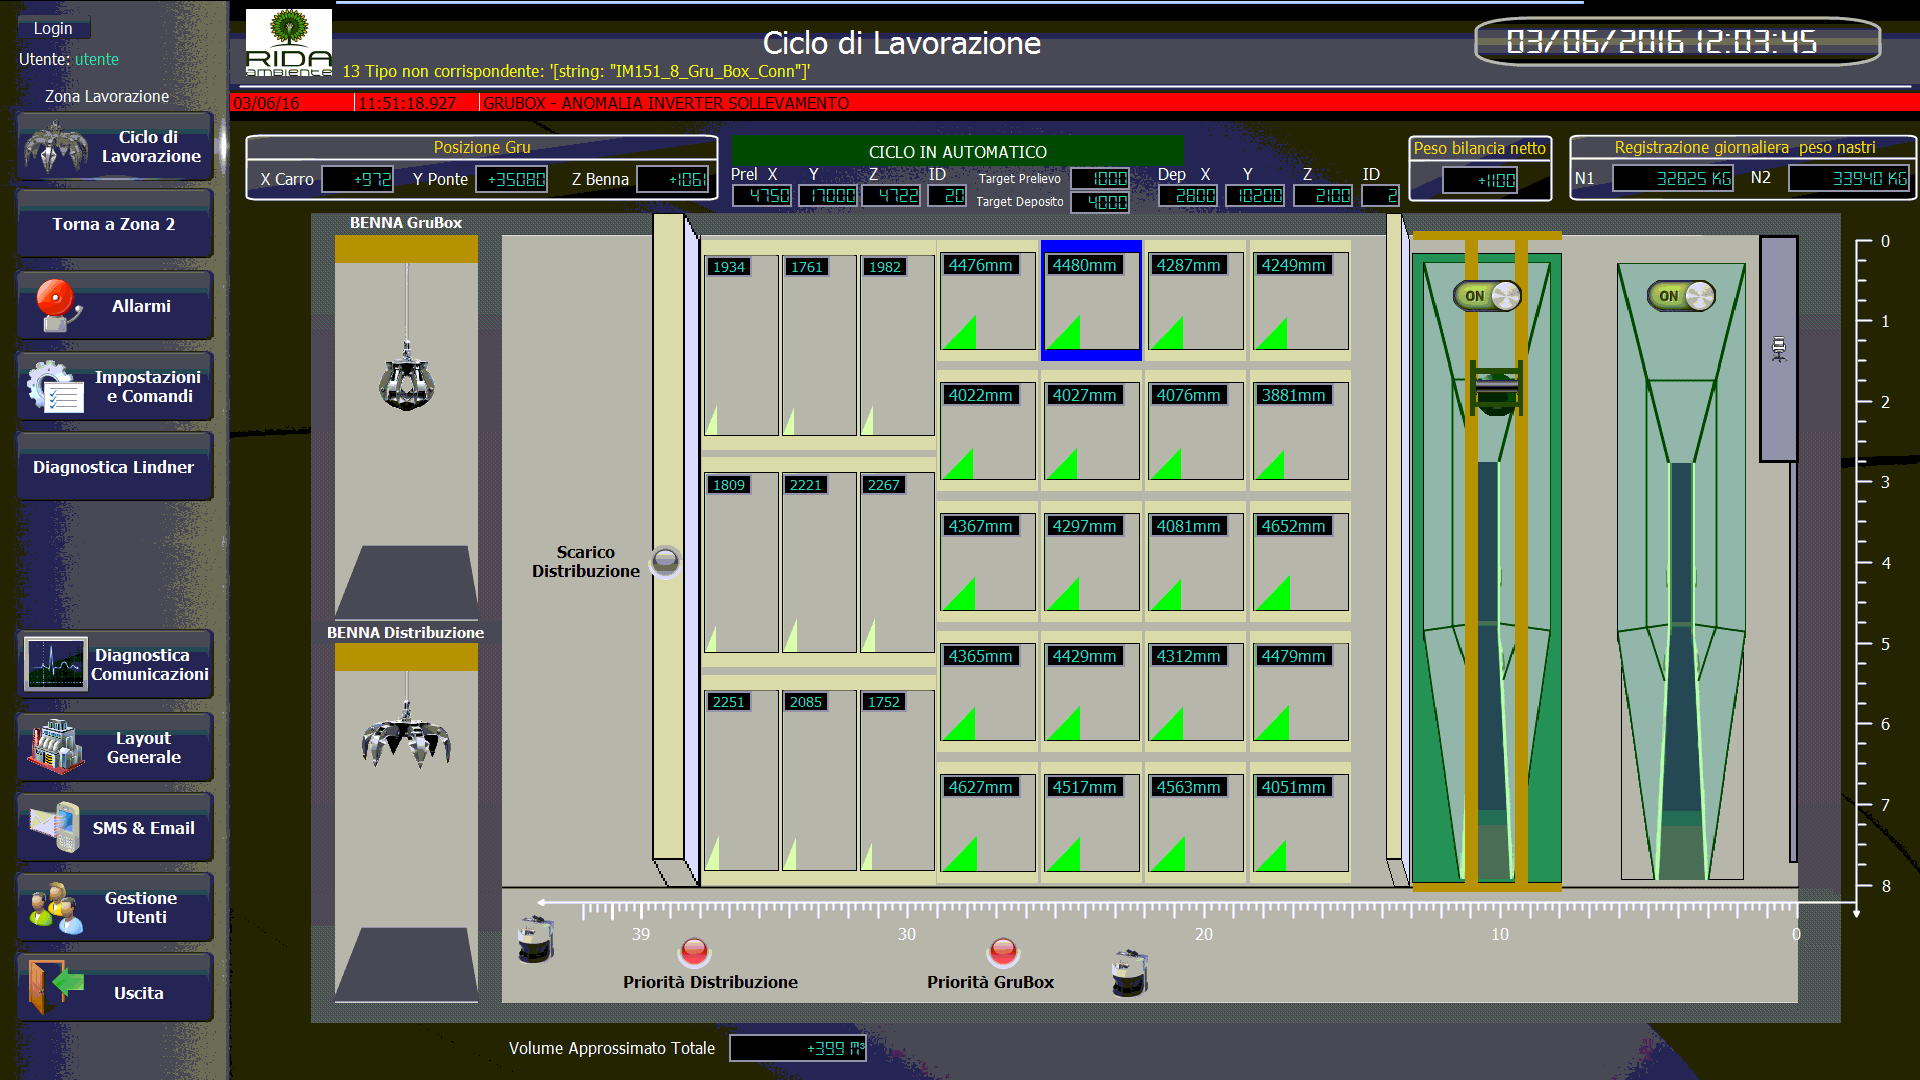Toggle the right conveyor ON switch
This screenshot has width=1920, height=1080.
pos(1681,296)
